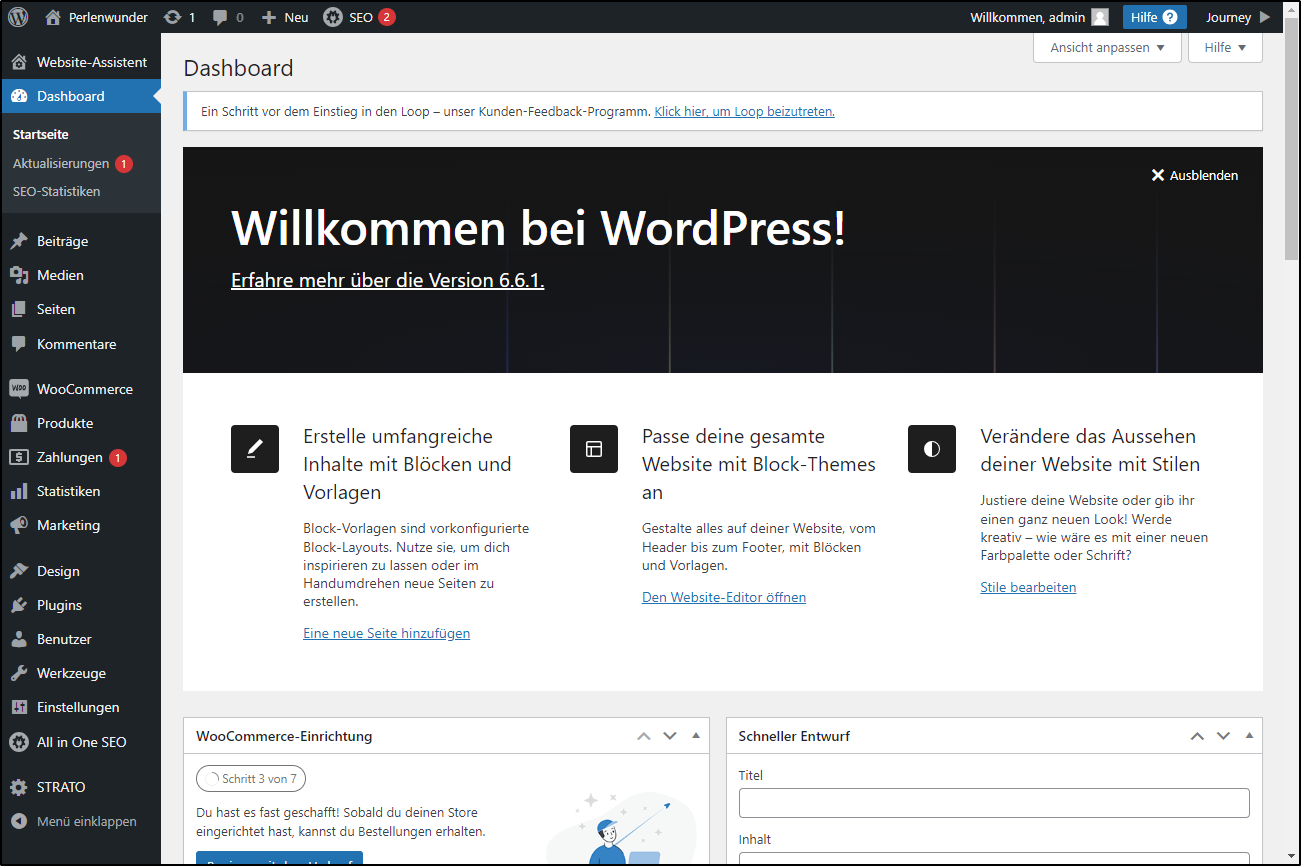
Task: Select Aktualisierungen in the sidebar menu
Action: click(60, 163)
